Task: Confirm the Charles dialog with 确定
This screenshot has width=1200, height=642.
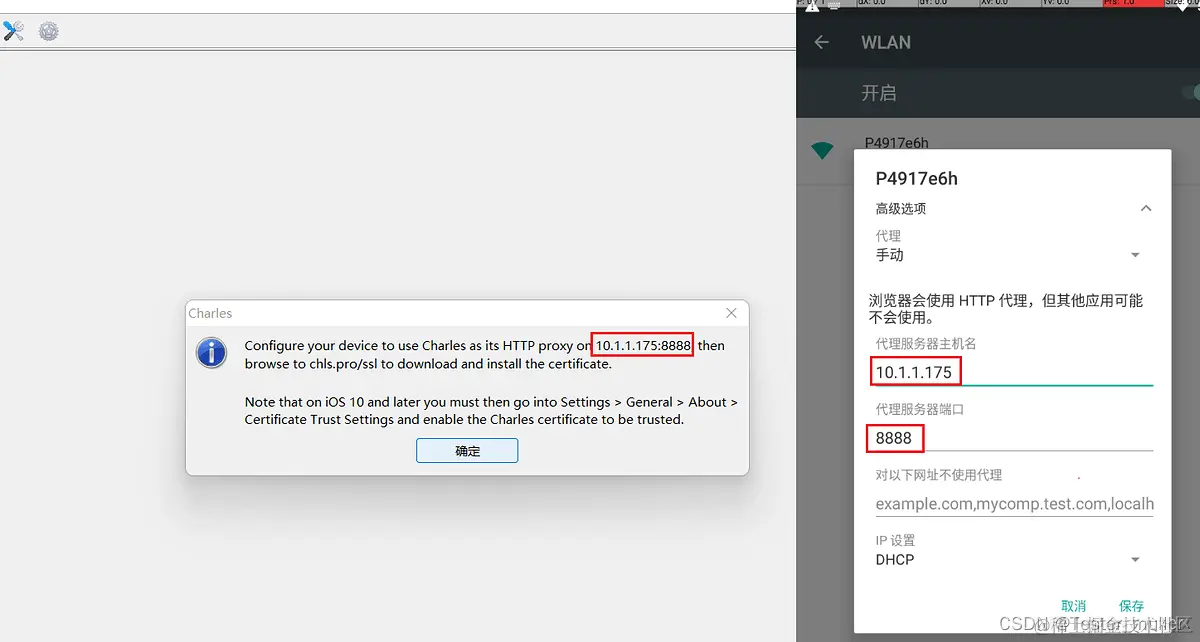Action: 467,451
